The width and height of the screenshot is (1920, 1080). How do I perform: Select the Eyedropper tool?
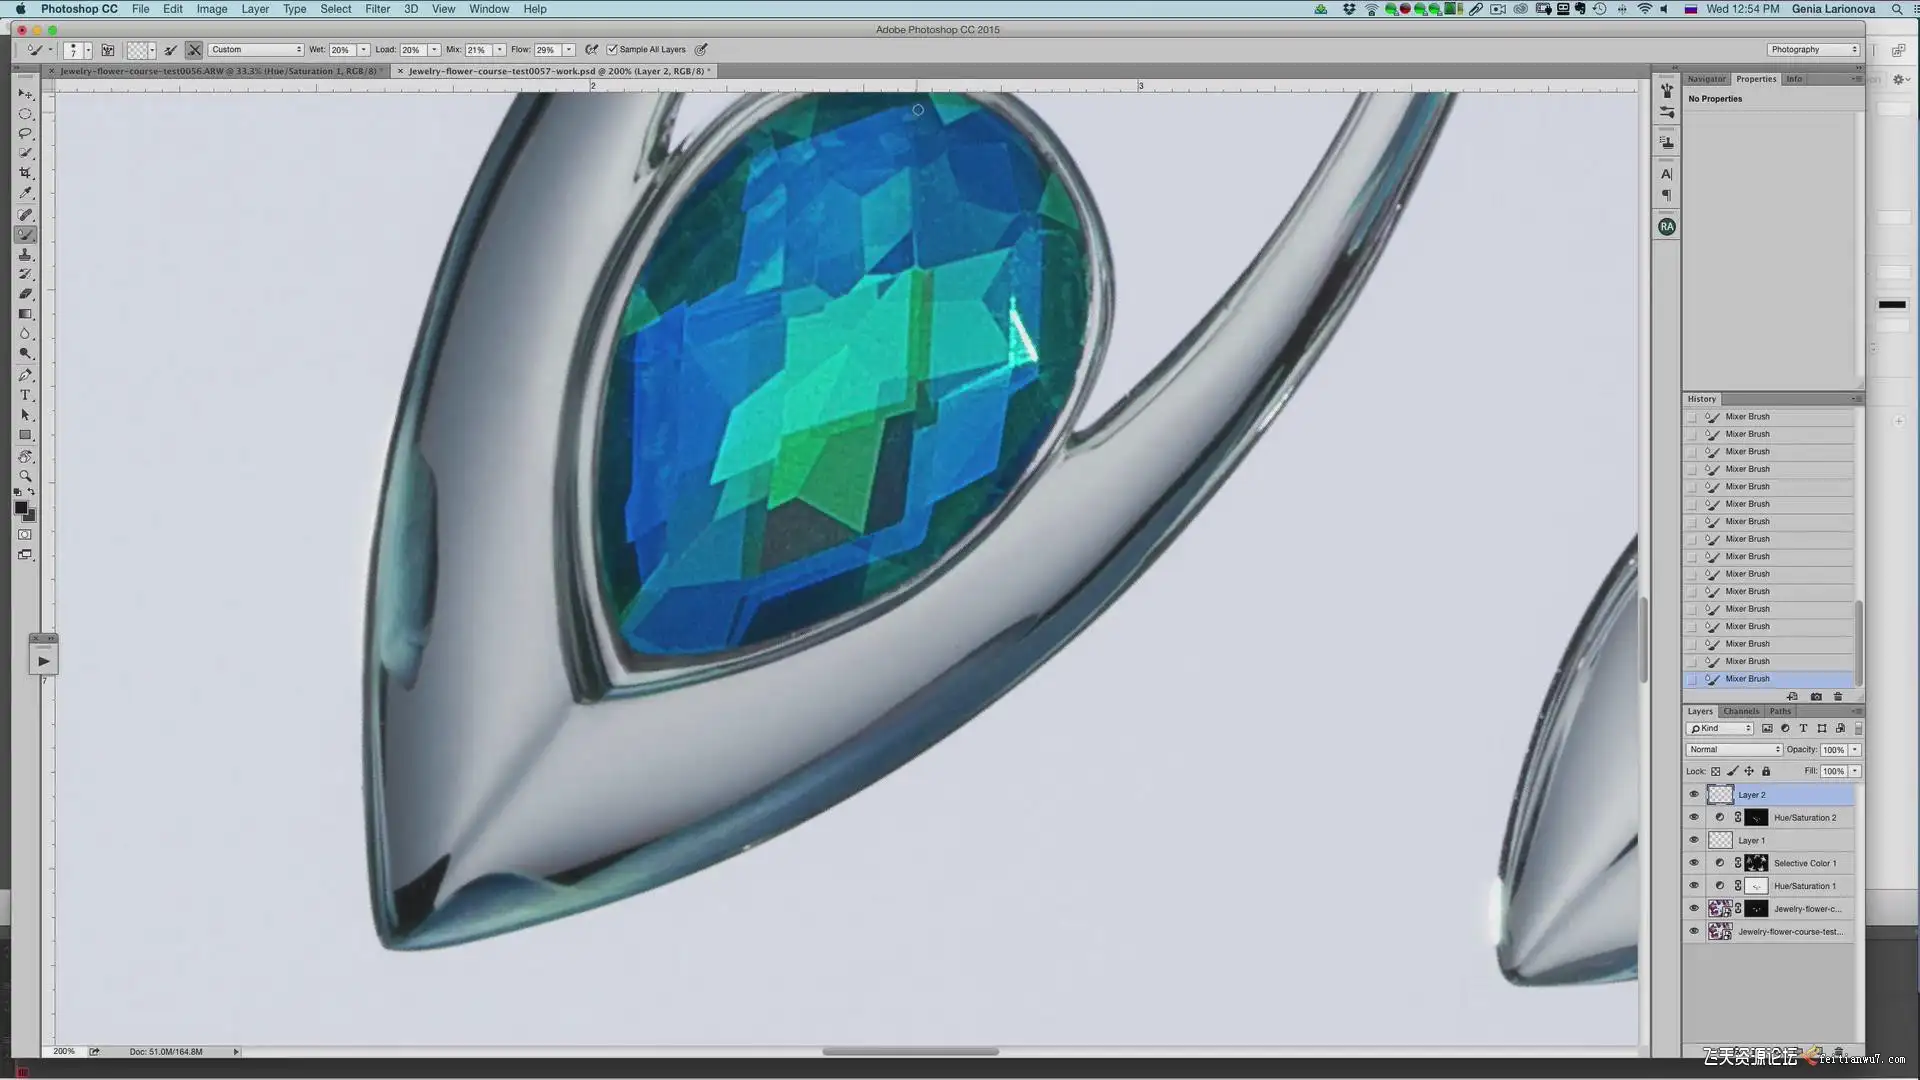[x=25, y=193]
